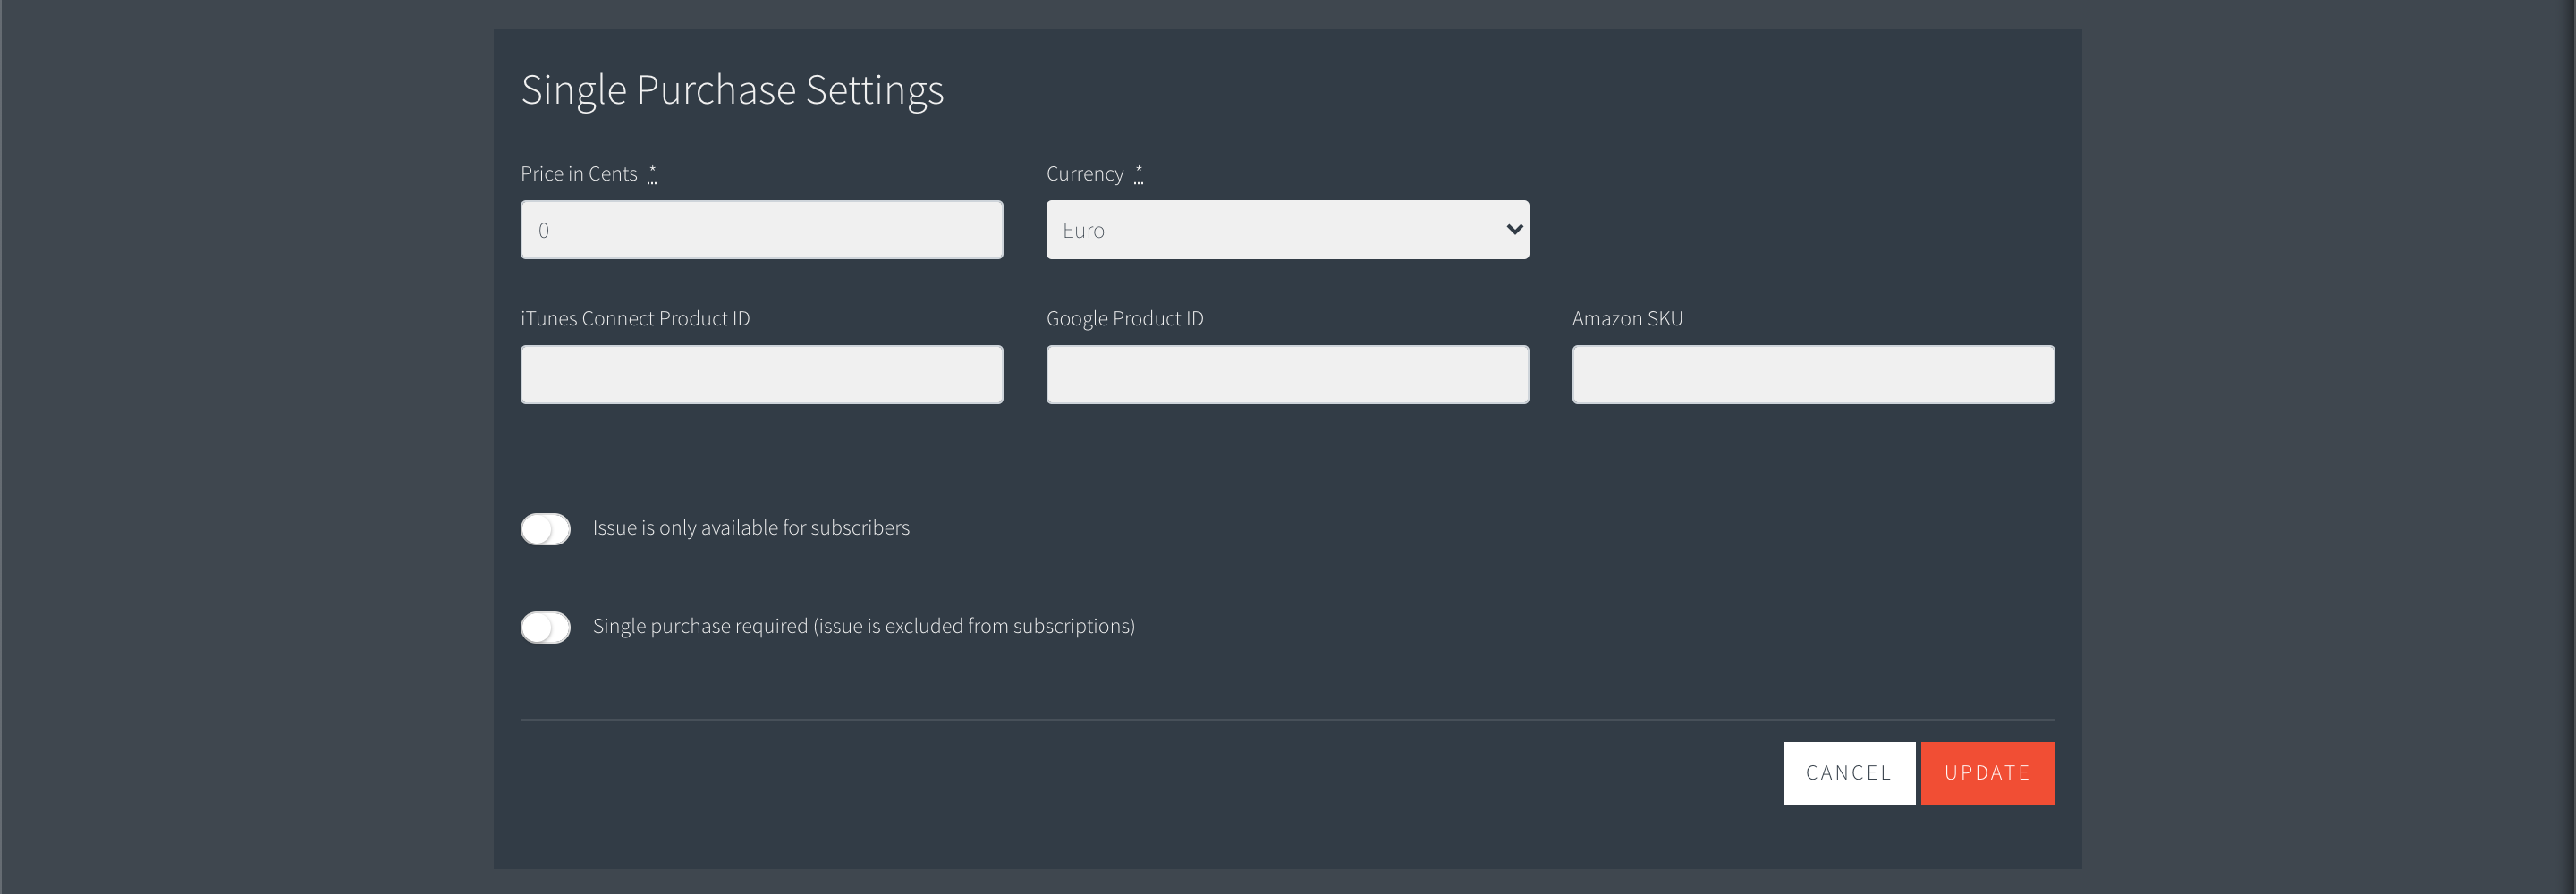This screenshot has width=2576, height=894.
Task: Toggle Issue is only available for subscribers
Action: pyautogui.click(x=545, y=529)
